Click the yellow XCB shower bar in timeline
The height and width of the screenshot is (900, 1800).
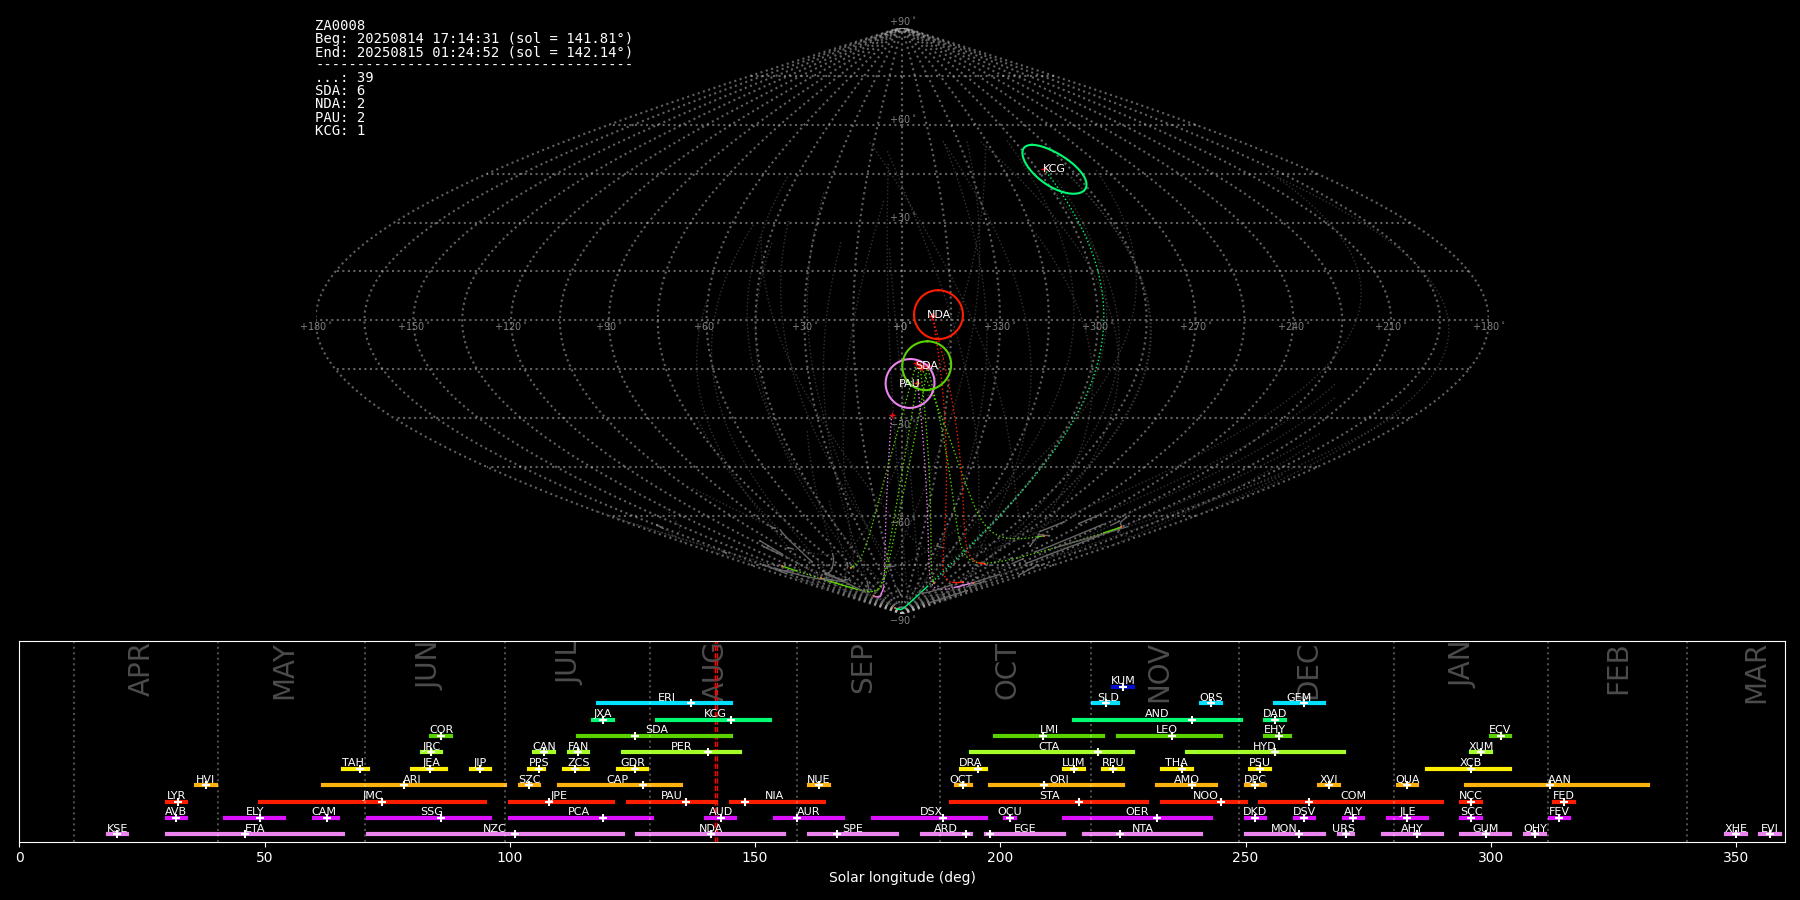[1468, 769]
